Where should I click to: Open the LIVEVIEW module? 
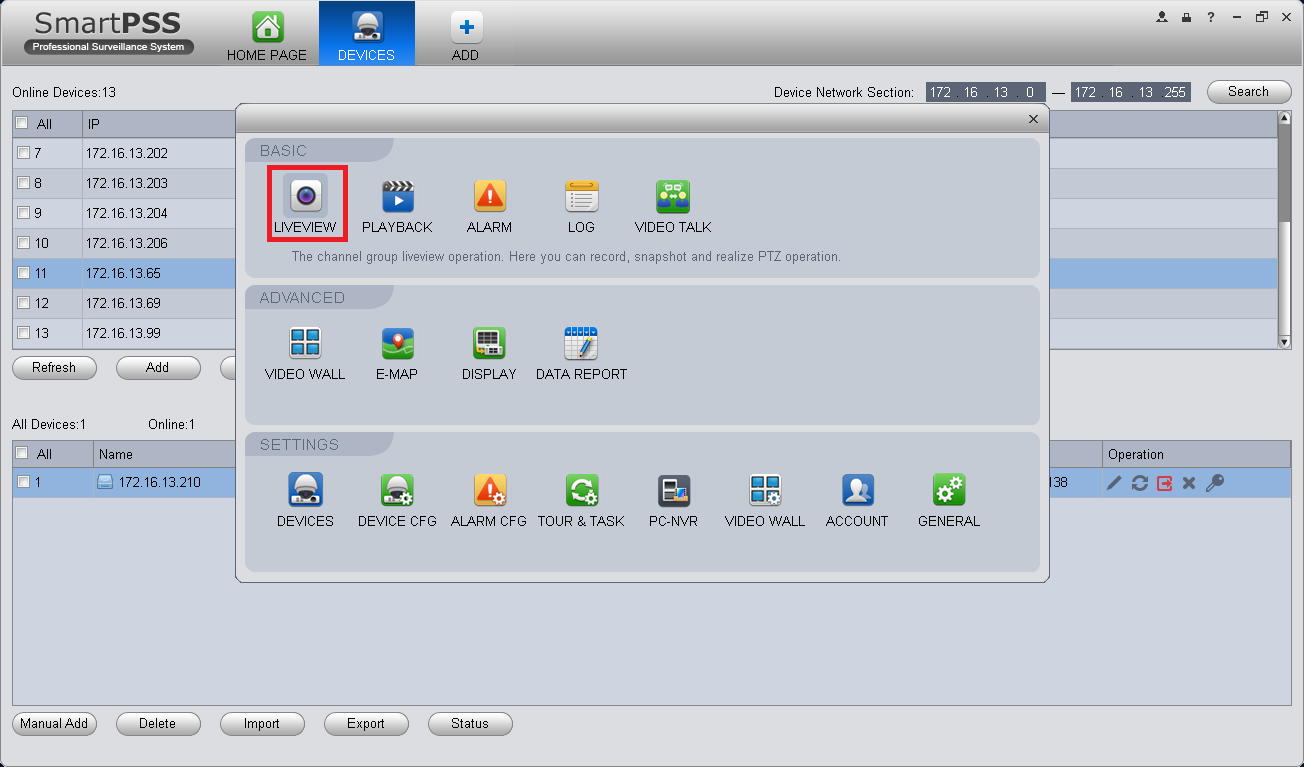click(307, 204)
